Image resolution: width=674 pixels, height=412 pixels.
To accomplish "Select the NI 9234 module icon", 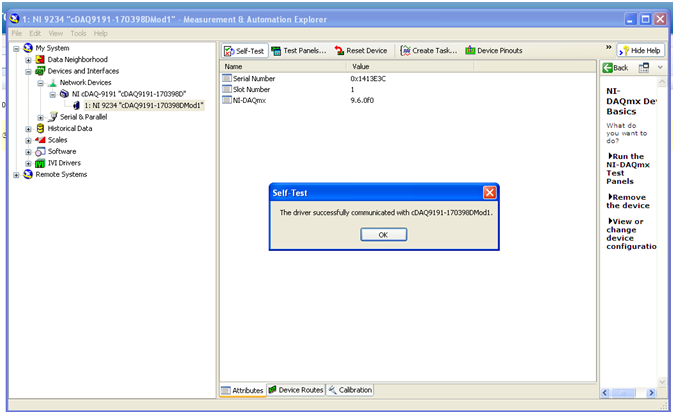I will [76, 105].
